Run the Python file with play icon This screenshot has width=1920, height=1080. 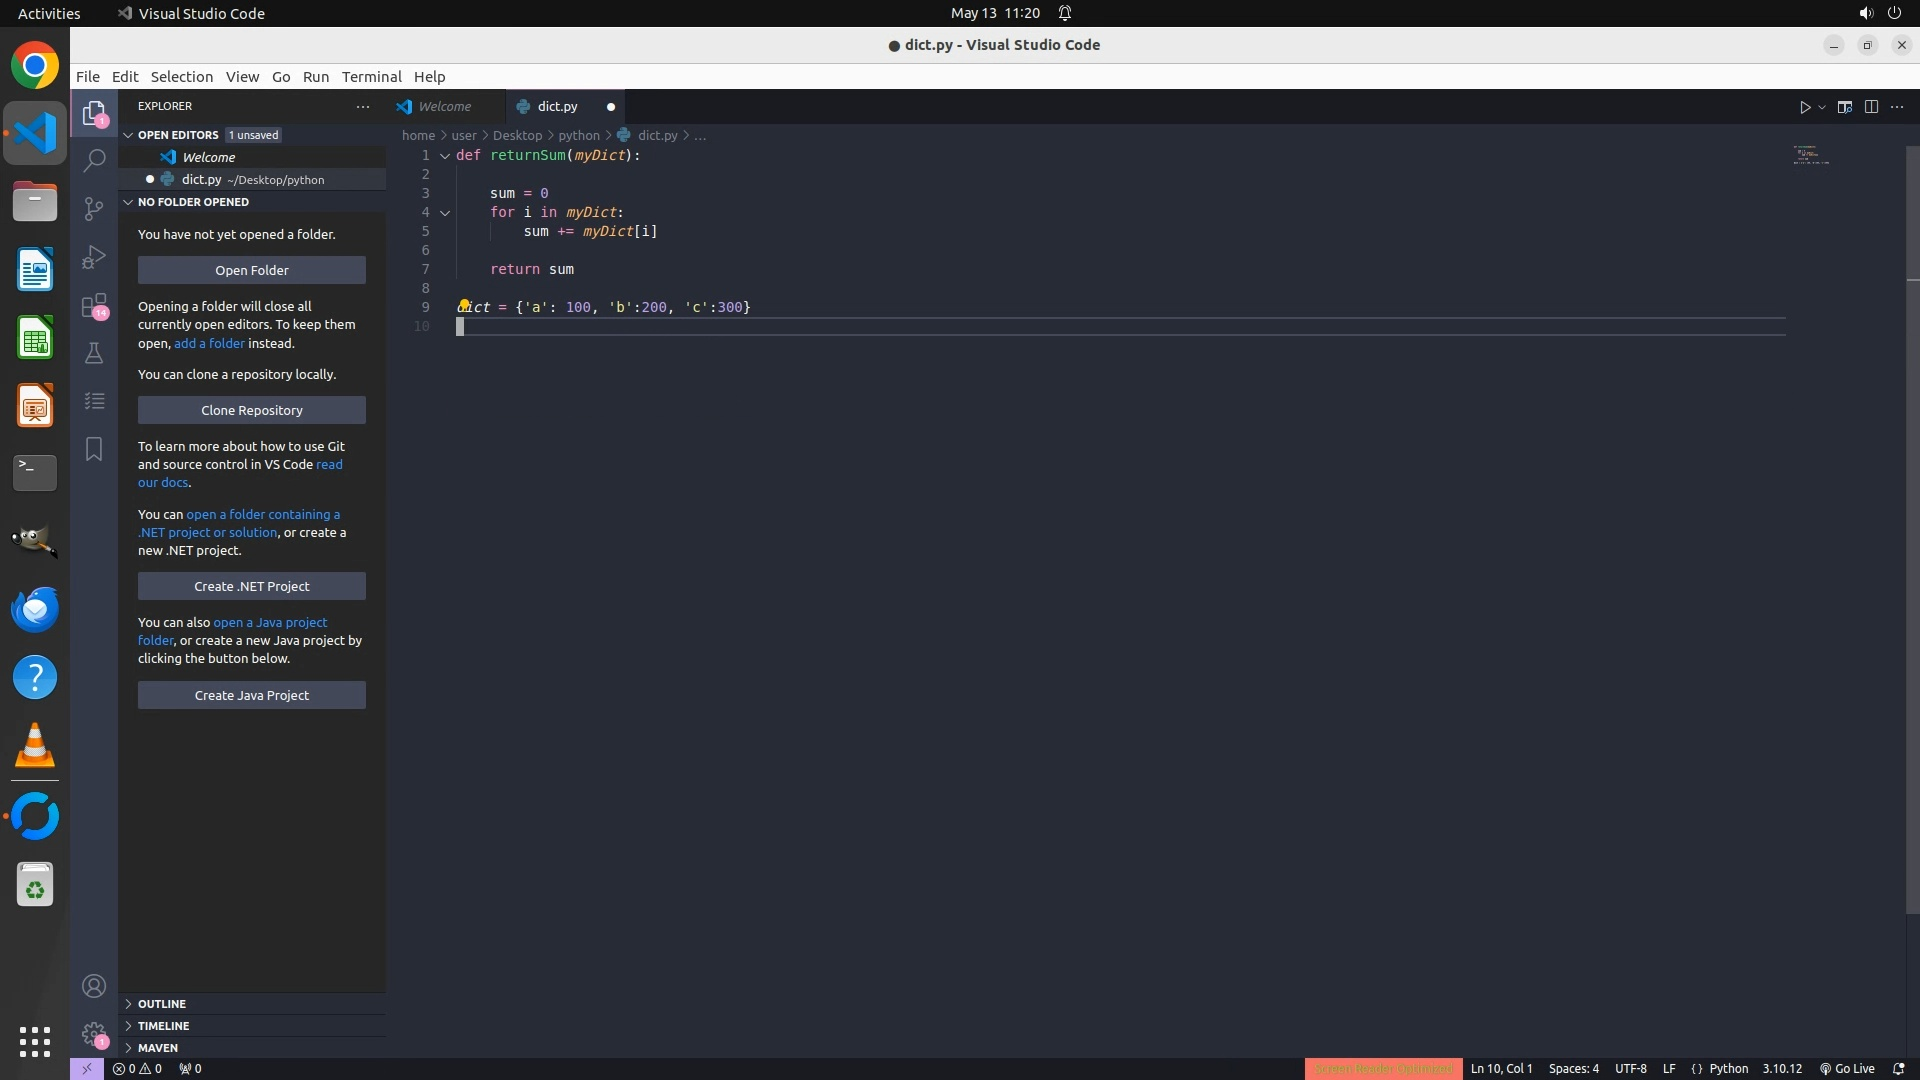tap(1805, 107)
